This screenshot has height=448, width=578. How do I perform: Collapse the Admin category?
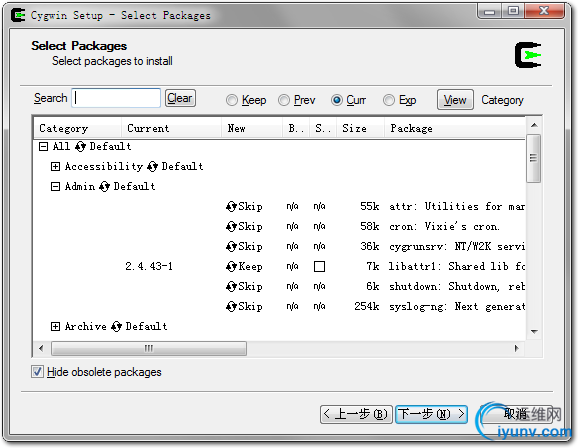pyautogui.click(x=55, y=187)
